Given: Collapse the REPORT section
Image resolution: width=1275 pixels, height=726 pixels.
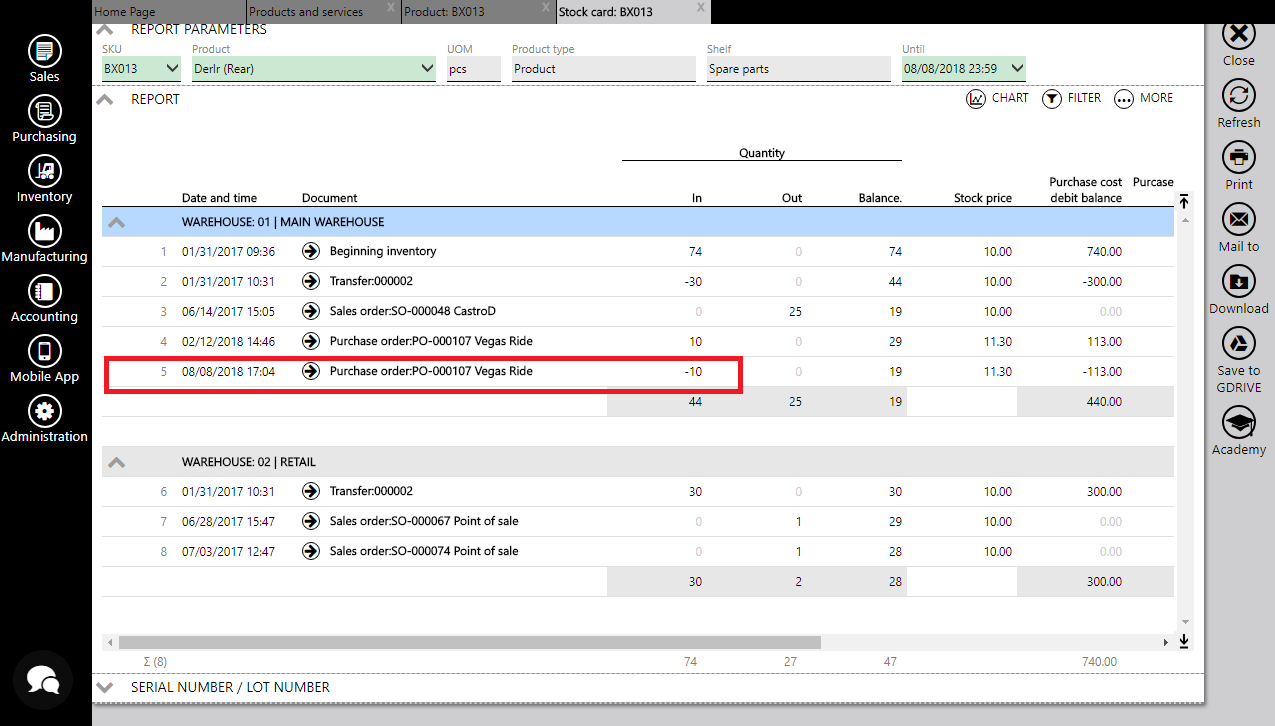Looking at the screenshot, I should pos(105,99).
